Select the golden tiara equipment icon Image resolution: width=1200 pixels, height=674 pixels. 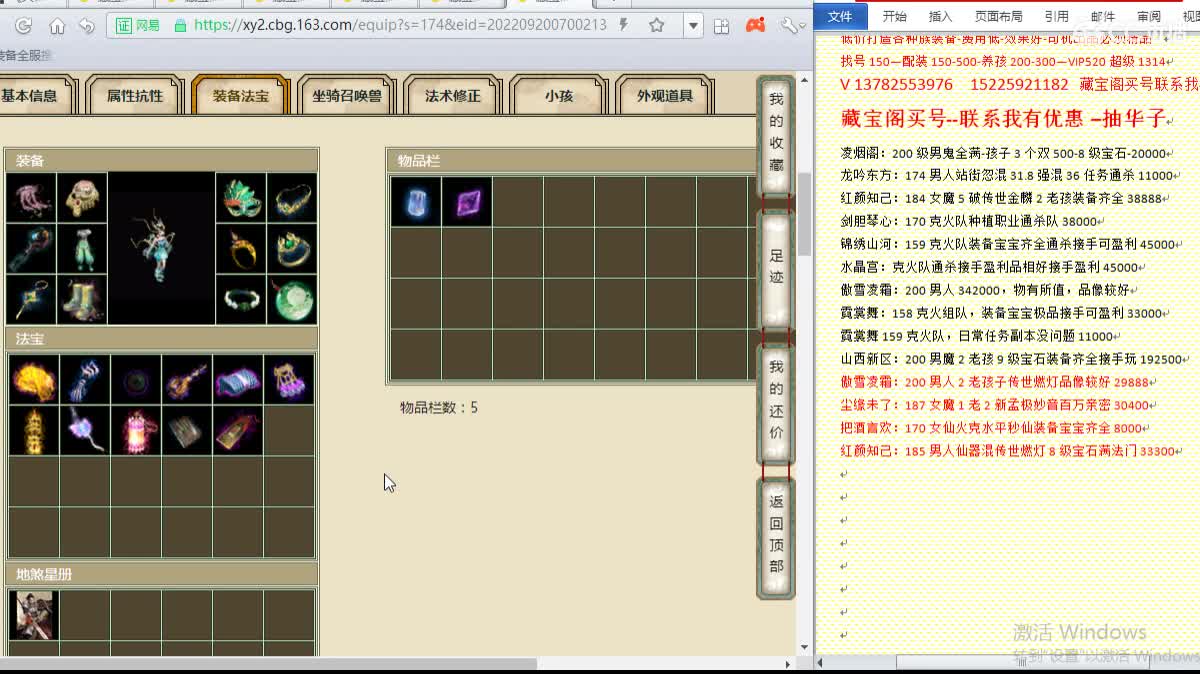[292, 198]
